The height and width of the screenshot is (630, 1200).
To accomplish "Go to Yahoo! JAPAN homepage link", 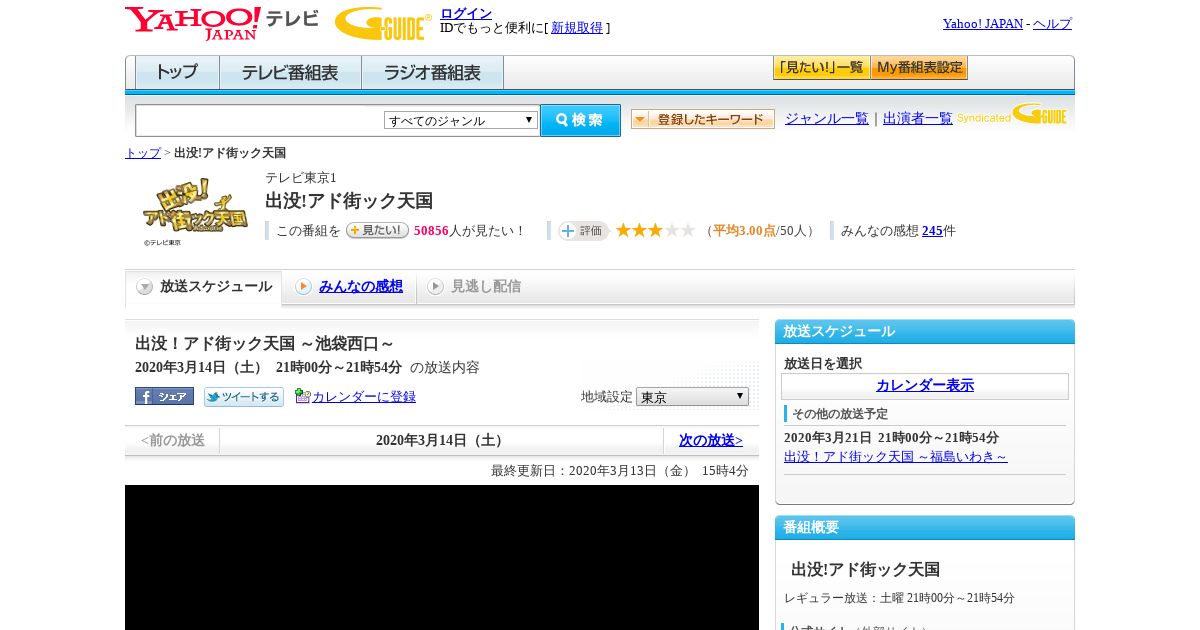I will coord(982,24).
